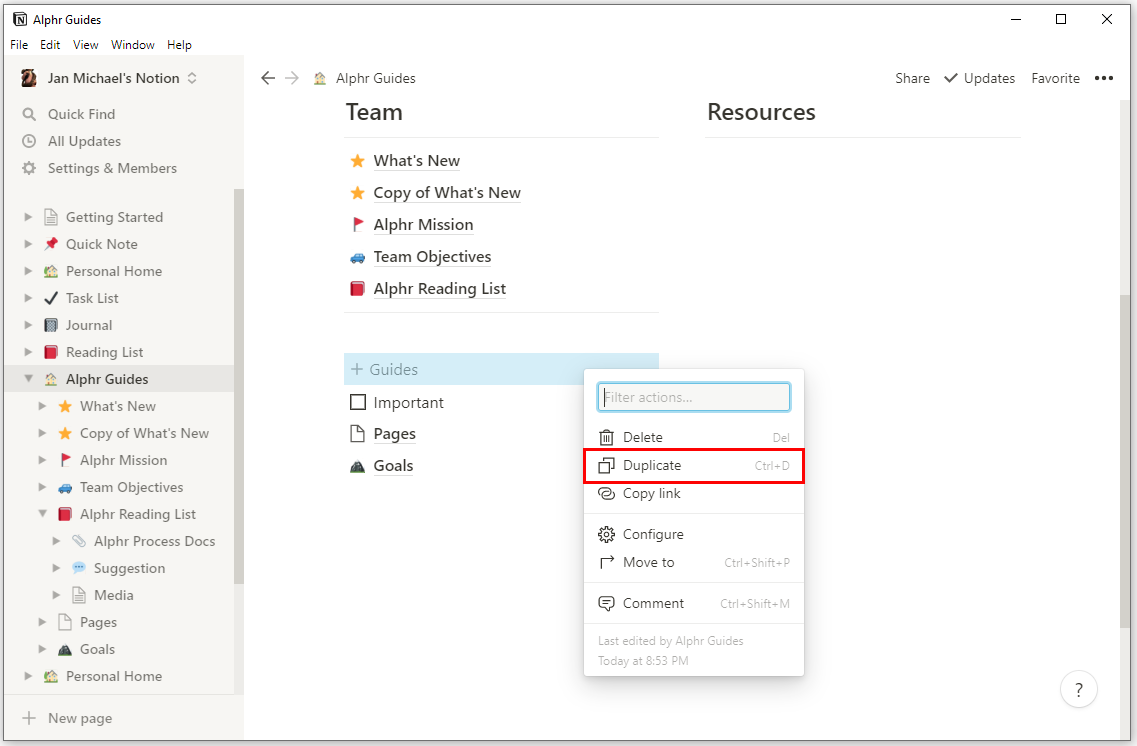Open the help question mark button
The width and height of the screenshot is (1137, 746).
click(x=1078, y=689)
